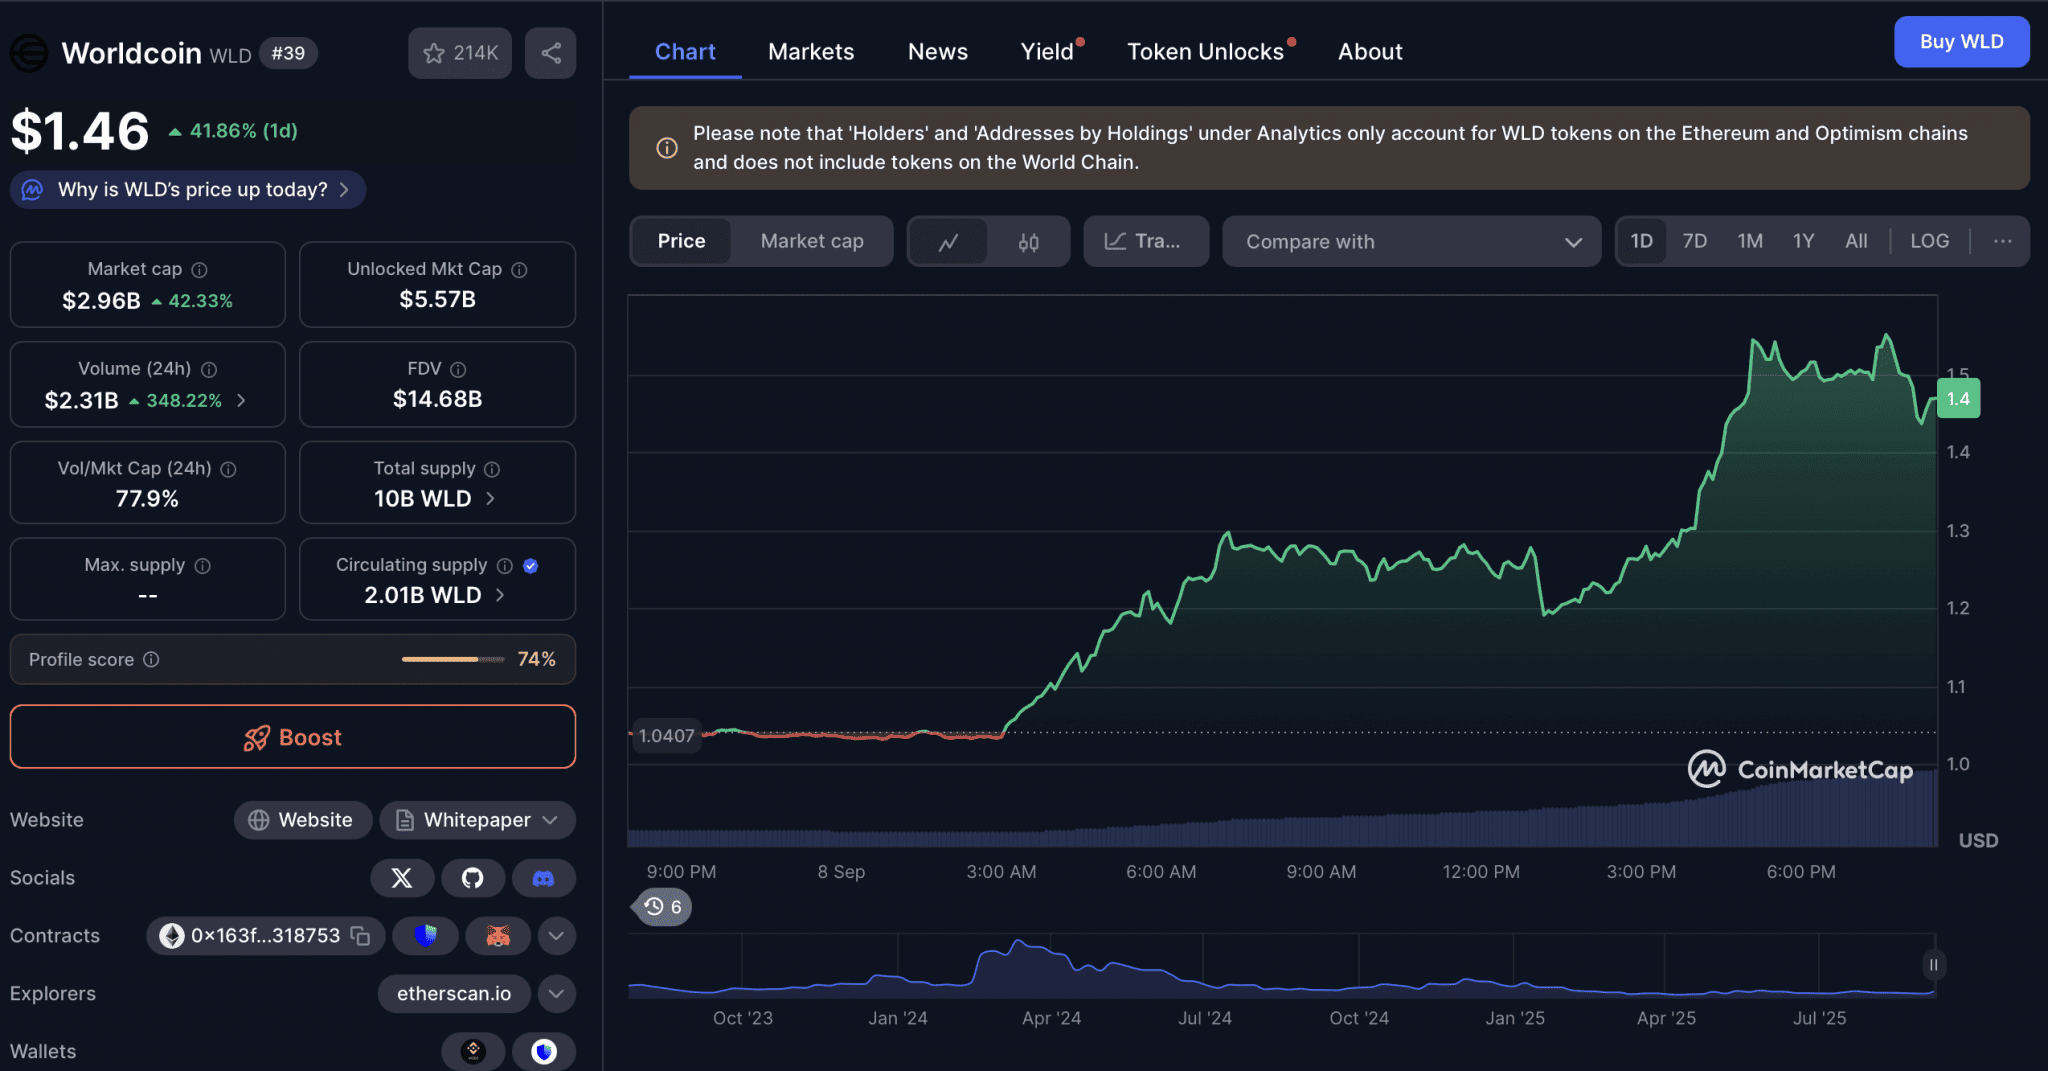Viewport: 2048px width, 1071px height.
Task: Open the Compare with dropdown
Action: pyautogui.click(x=1410, y=242)
